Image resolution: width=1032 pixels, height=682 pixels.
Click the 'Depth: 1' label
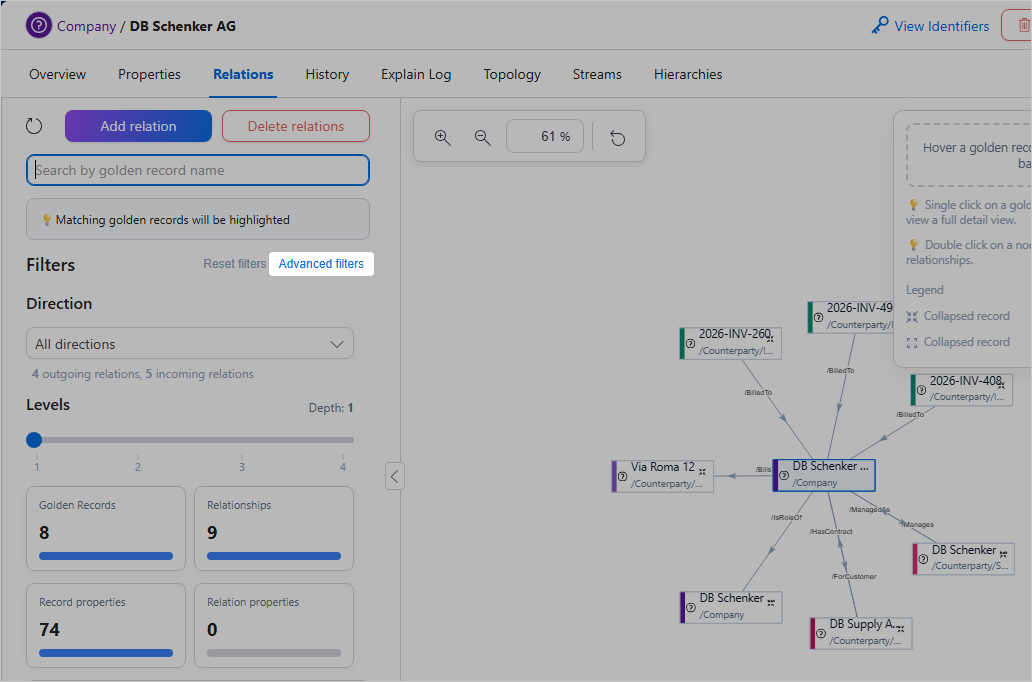331,408
